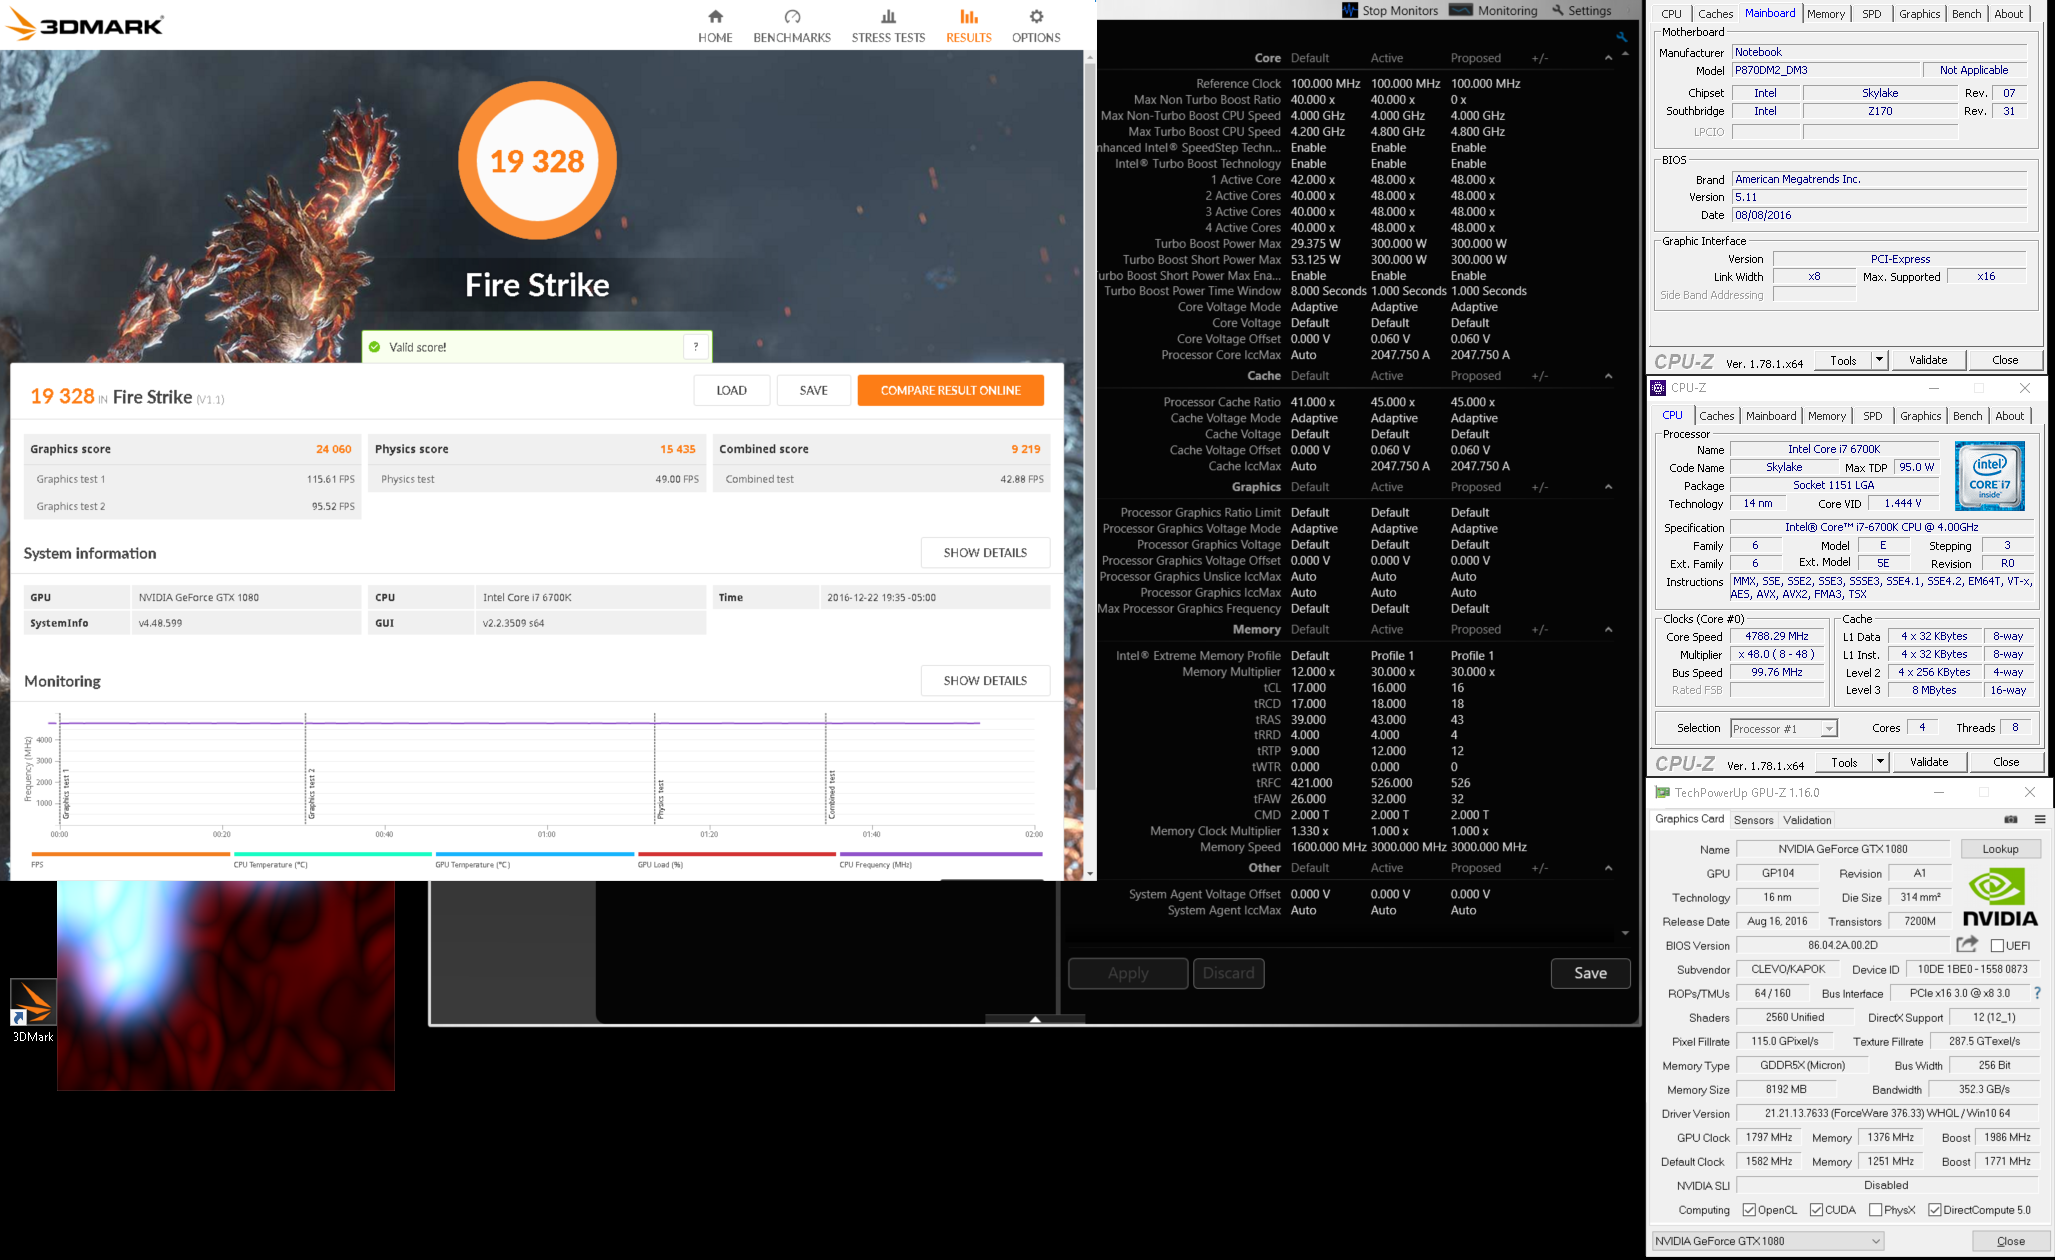The image size is (2055, 1260).
Task: Click the Close button in GPU-Z
Action: click(x=2010, y=1241)
